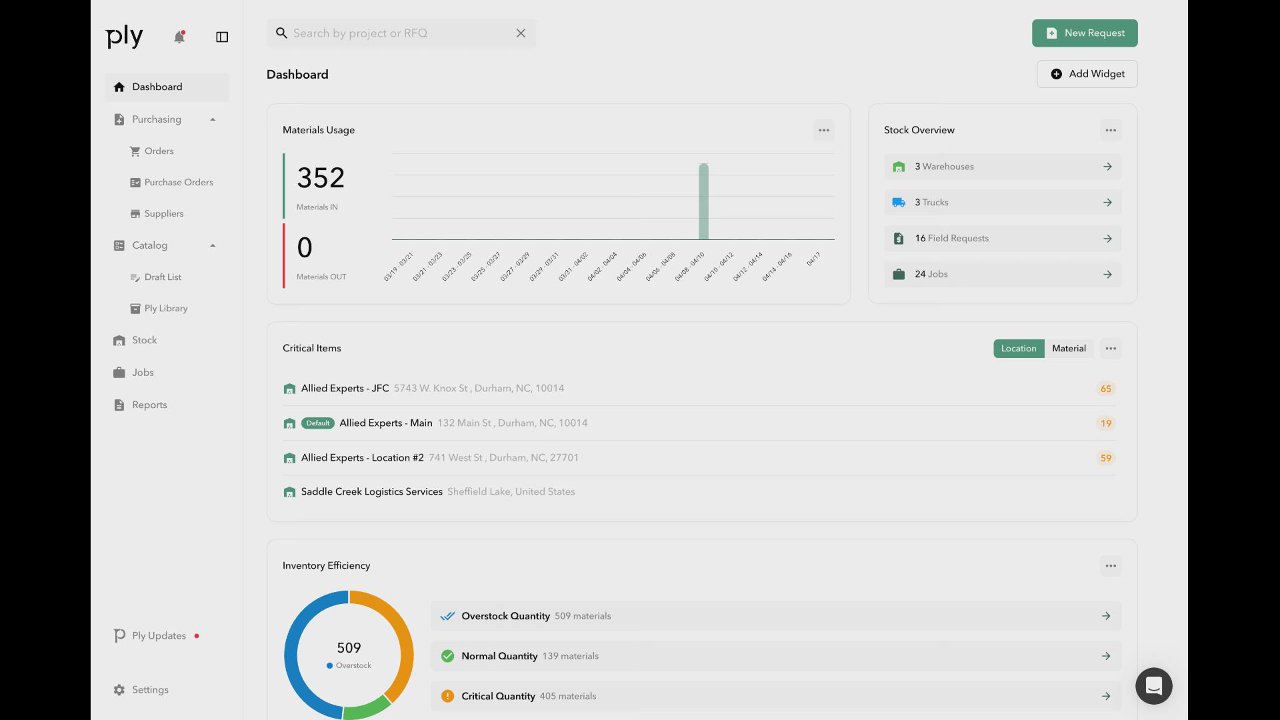Select Allied Experts - Main location
1280x720 pixels.
coord(700,423)
